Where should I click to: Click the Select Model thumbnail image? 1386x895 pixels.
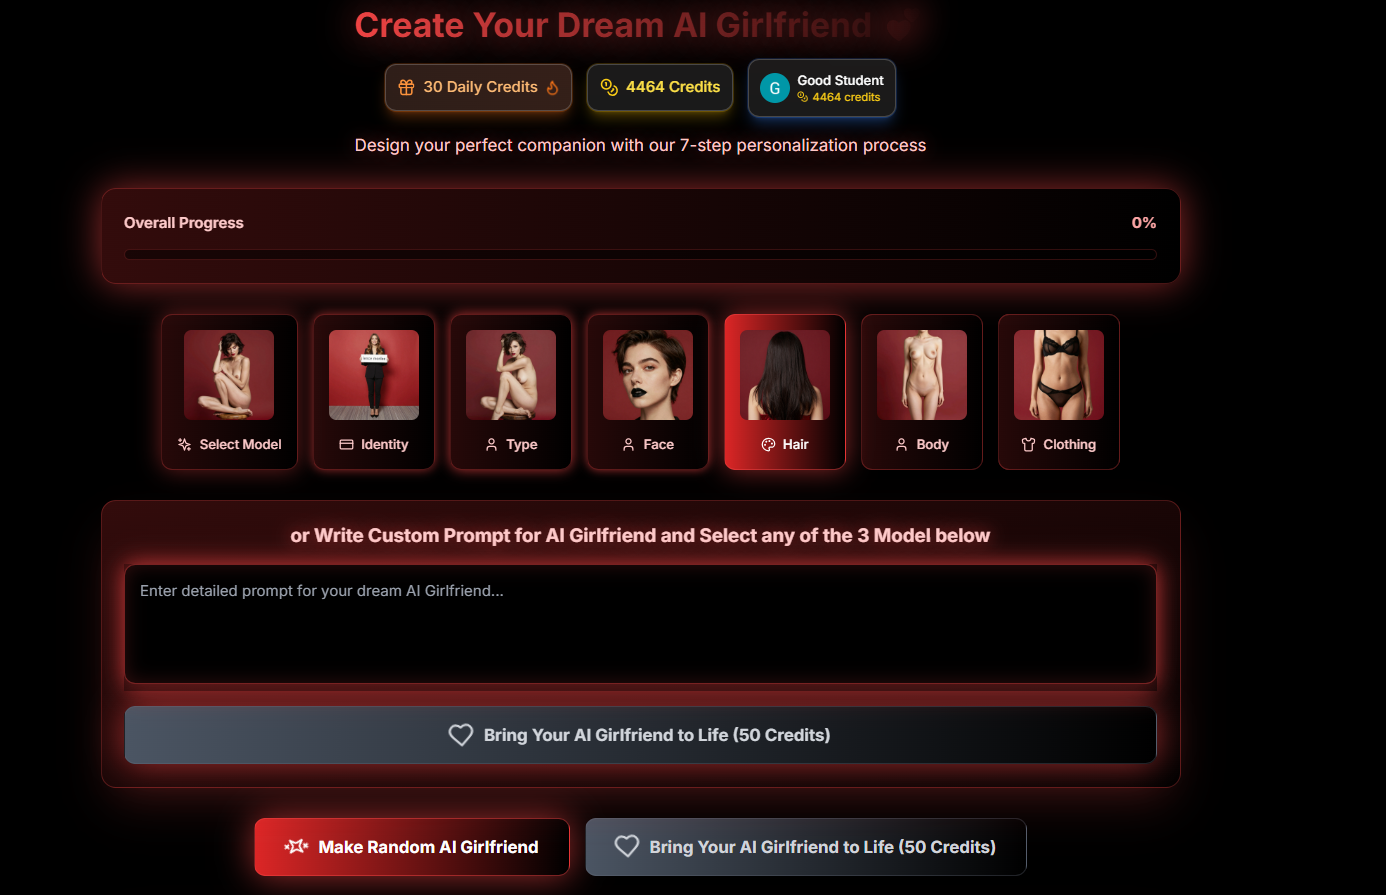(229, 375)
